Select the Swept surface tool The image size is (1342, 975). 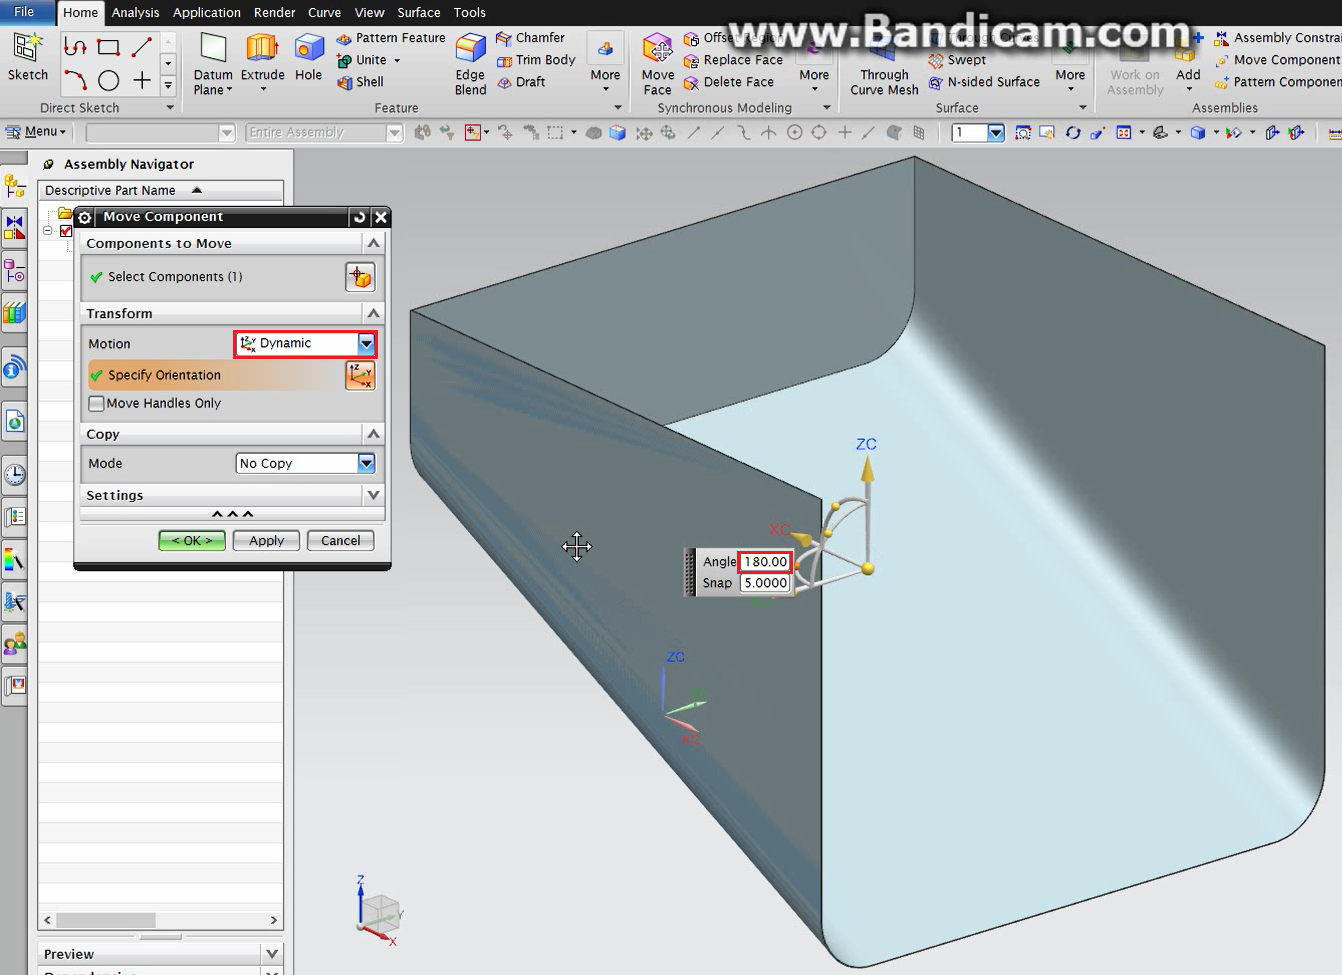coord(957,60)
